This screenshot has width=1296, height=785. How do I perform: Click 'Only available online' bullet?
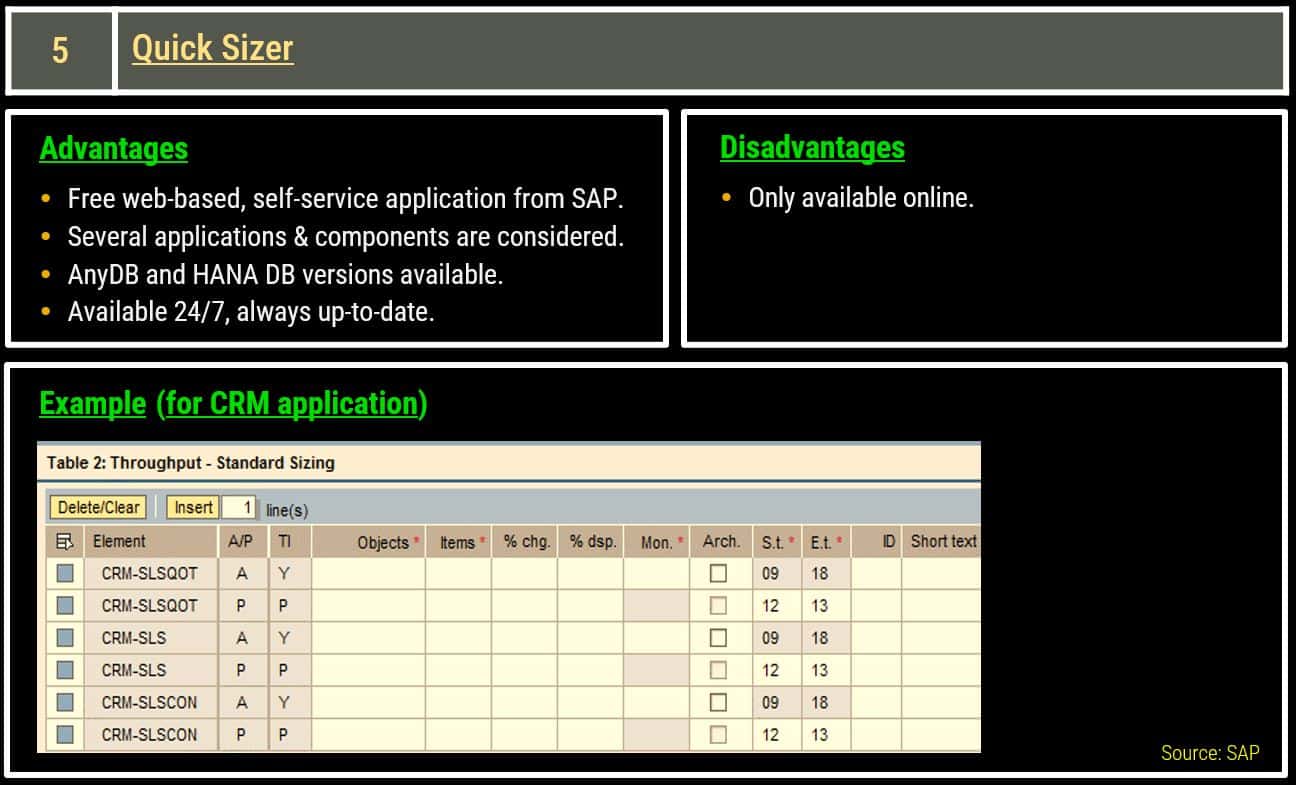pyautogui.click(x=861, y=197)
